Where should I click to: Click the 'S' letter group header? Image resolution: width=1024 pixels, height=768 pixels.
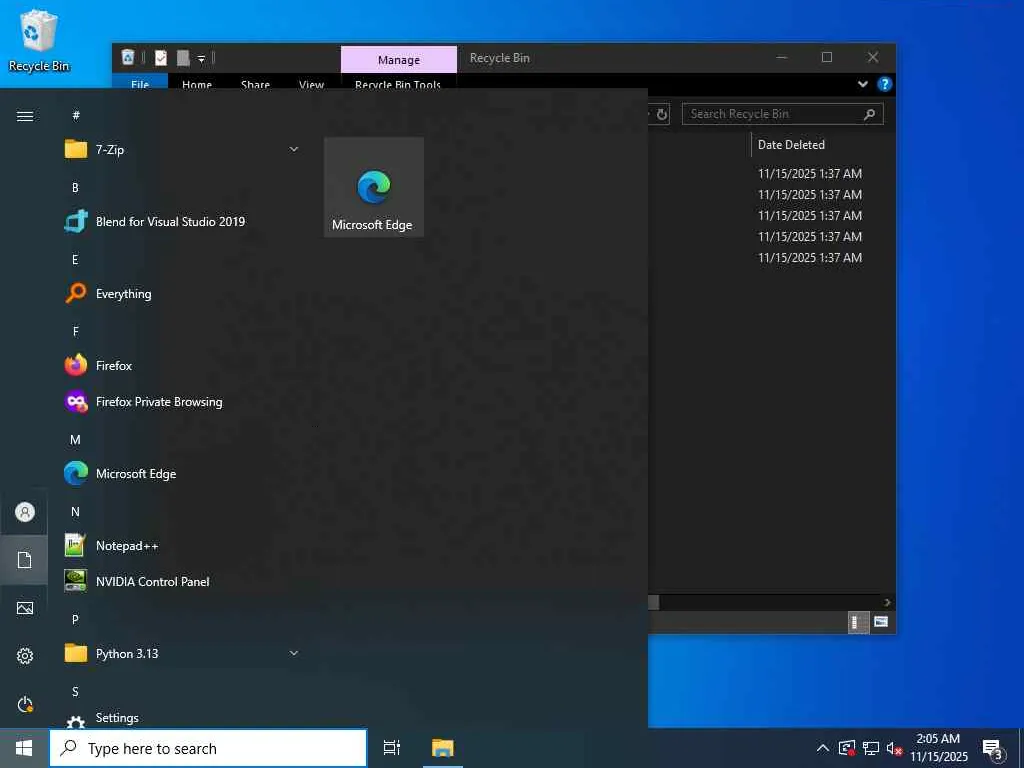pyautogui.click(x=76, y=692)
